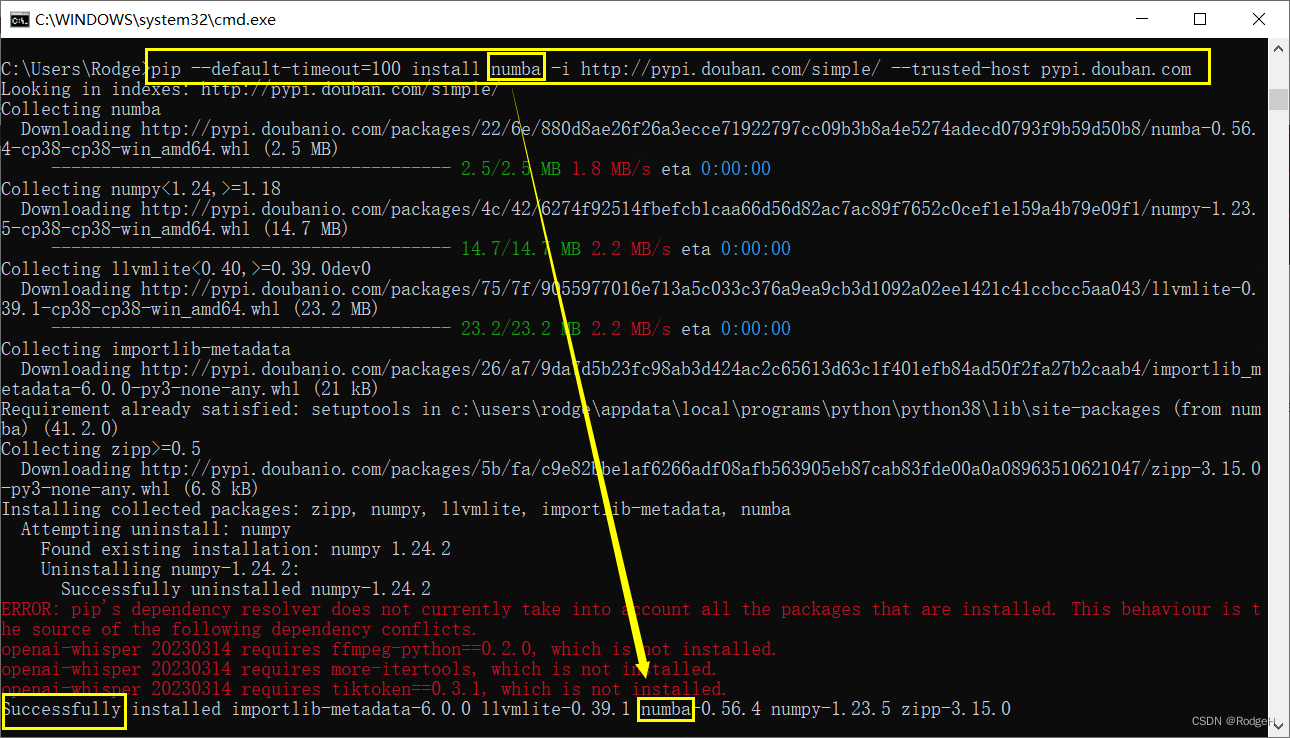
Task: Click 'importlib-metadata-6.0.0' in final line
Action: [x=351, y=709]
